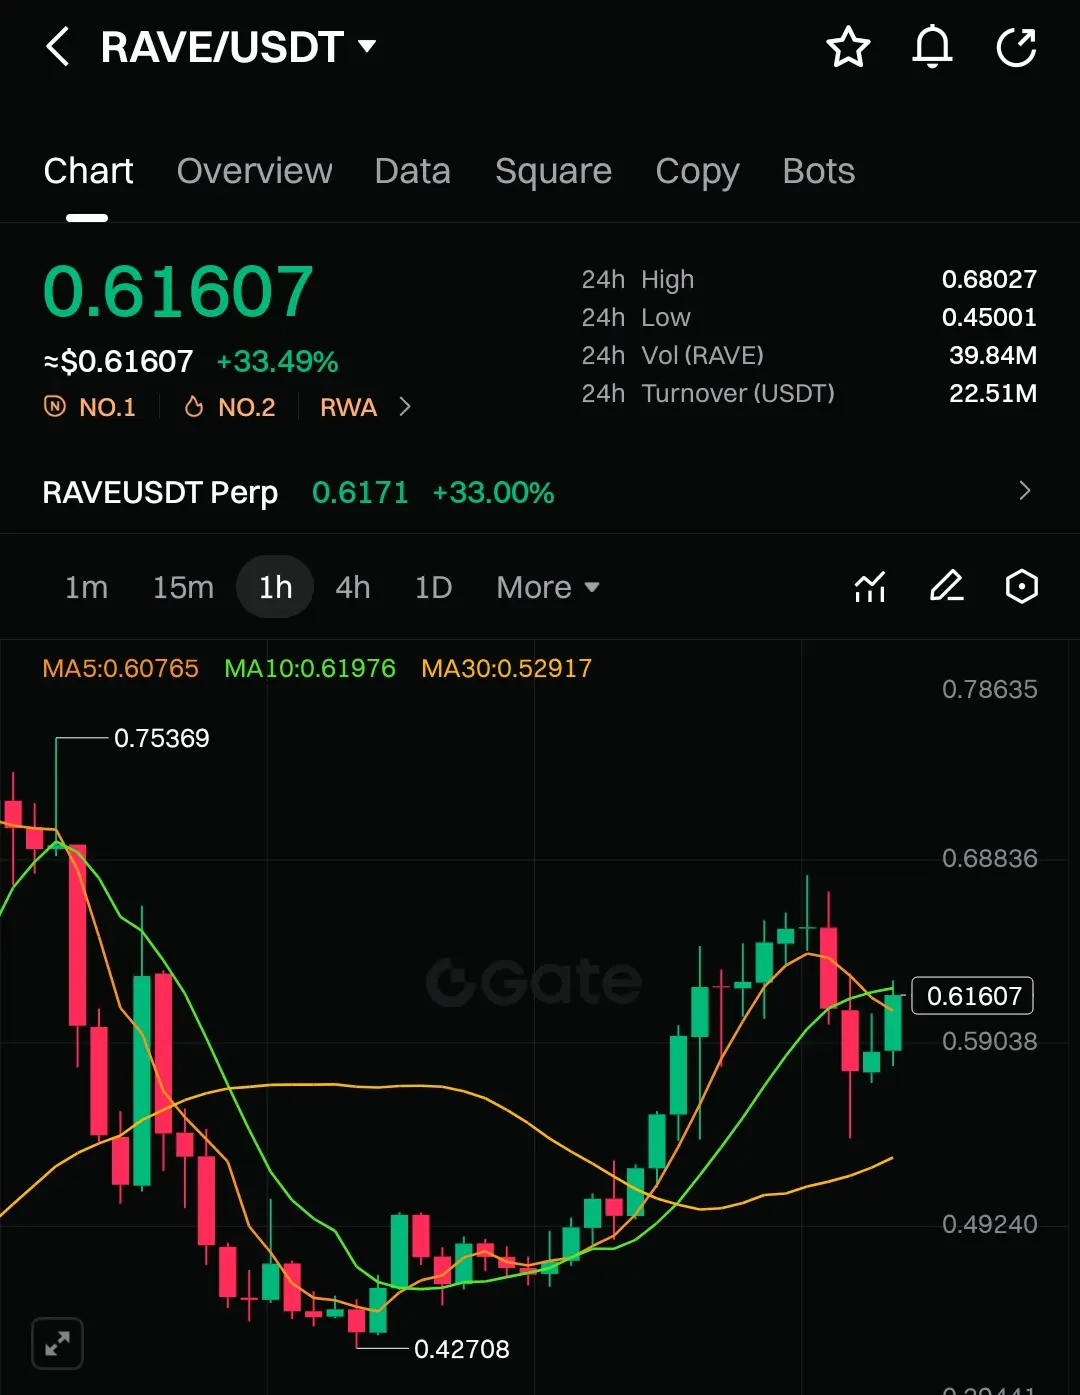Open the RAVEUSDT Perp contract row
The width and height of the screenshot is (1080, 1395).
(x=540, y=492)
